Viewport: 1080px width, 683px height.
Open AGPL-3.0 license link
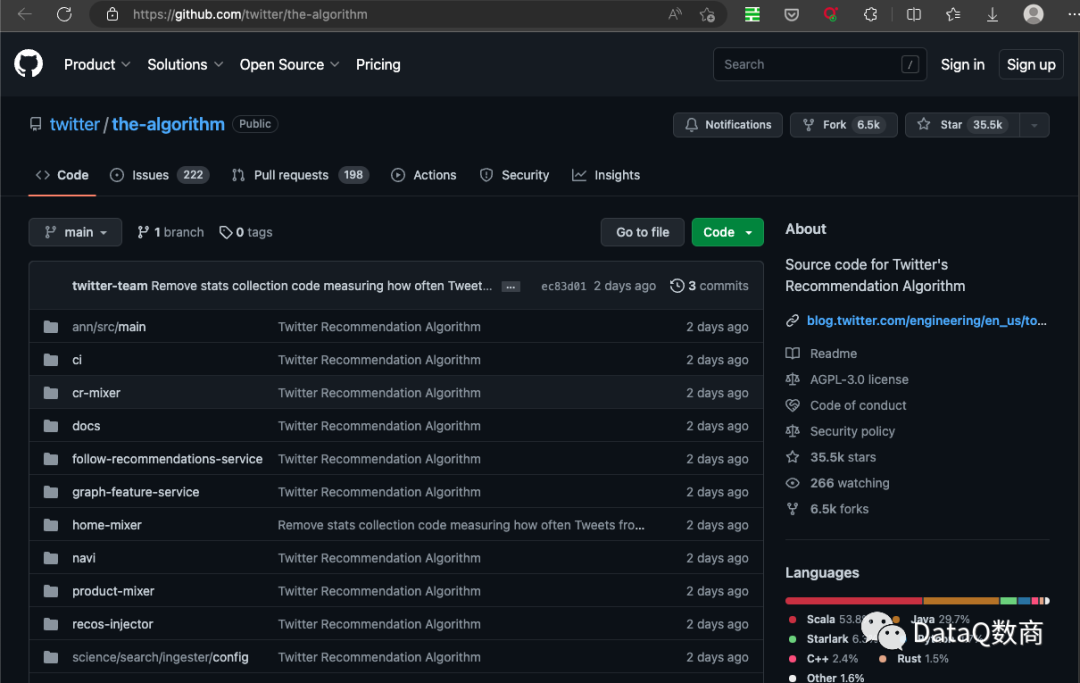(x=847, y=379)
